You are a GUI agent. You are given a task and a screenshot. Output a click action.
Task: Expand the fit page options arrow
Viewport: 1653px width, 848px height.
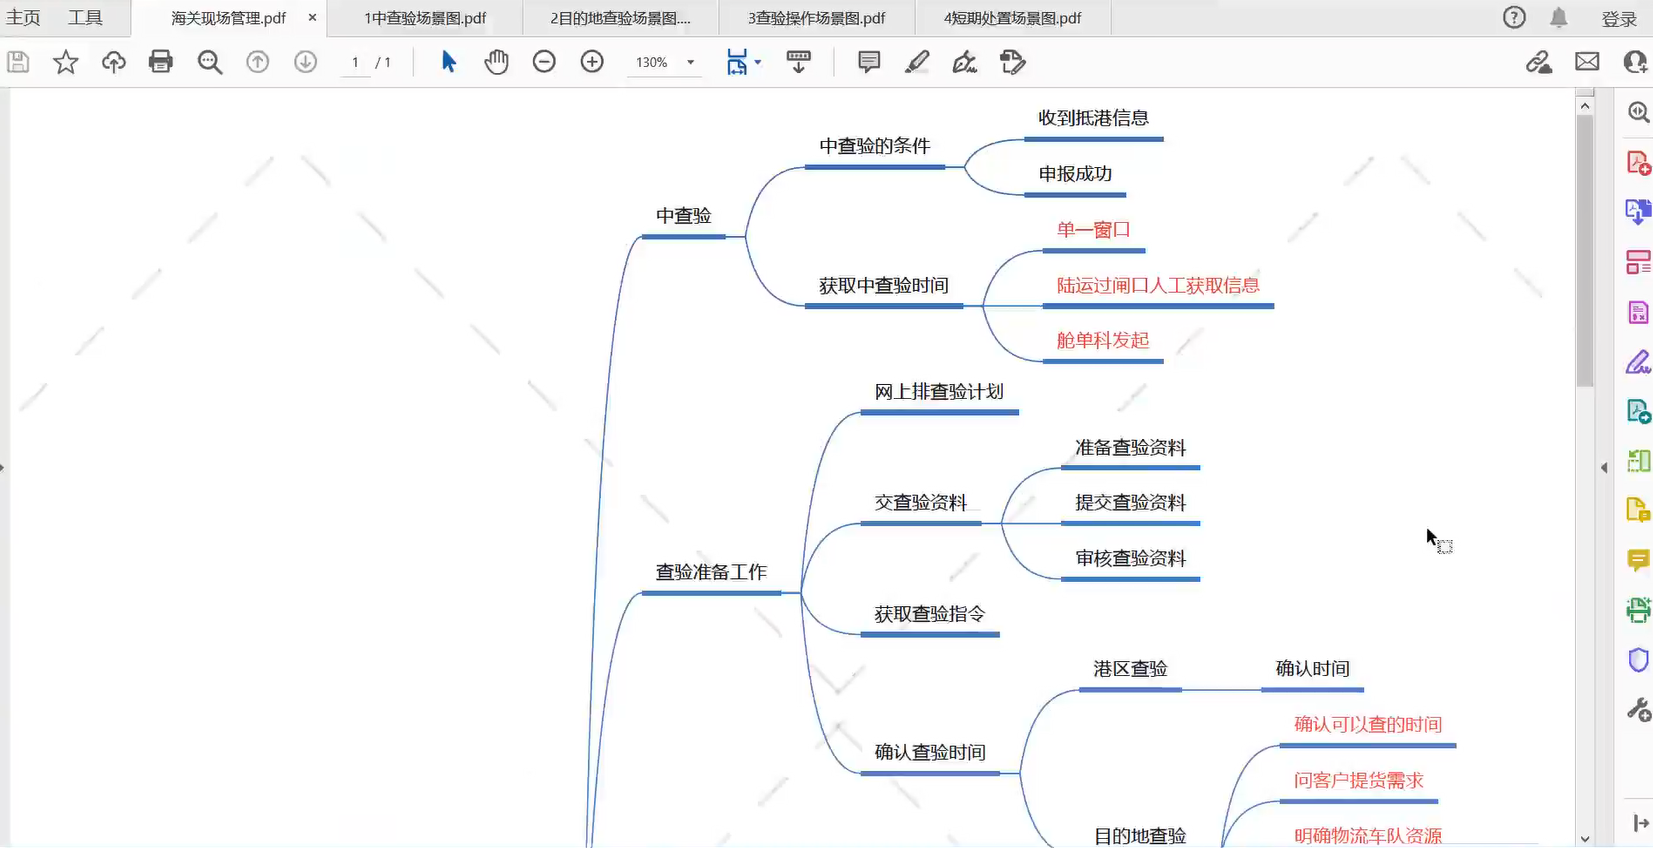click(x=758, y=62)
